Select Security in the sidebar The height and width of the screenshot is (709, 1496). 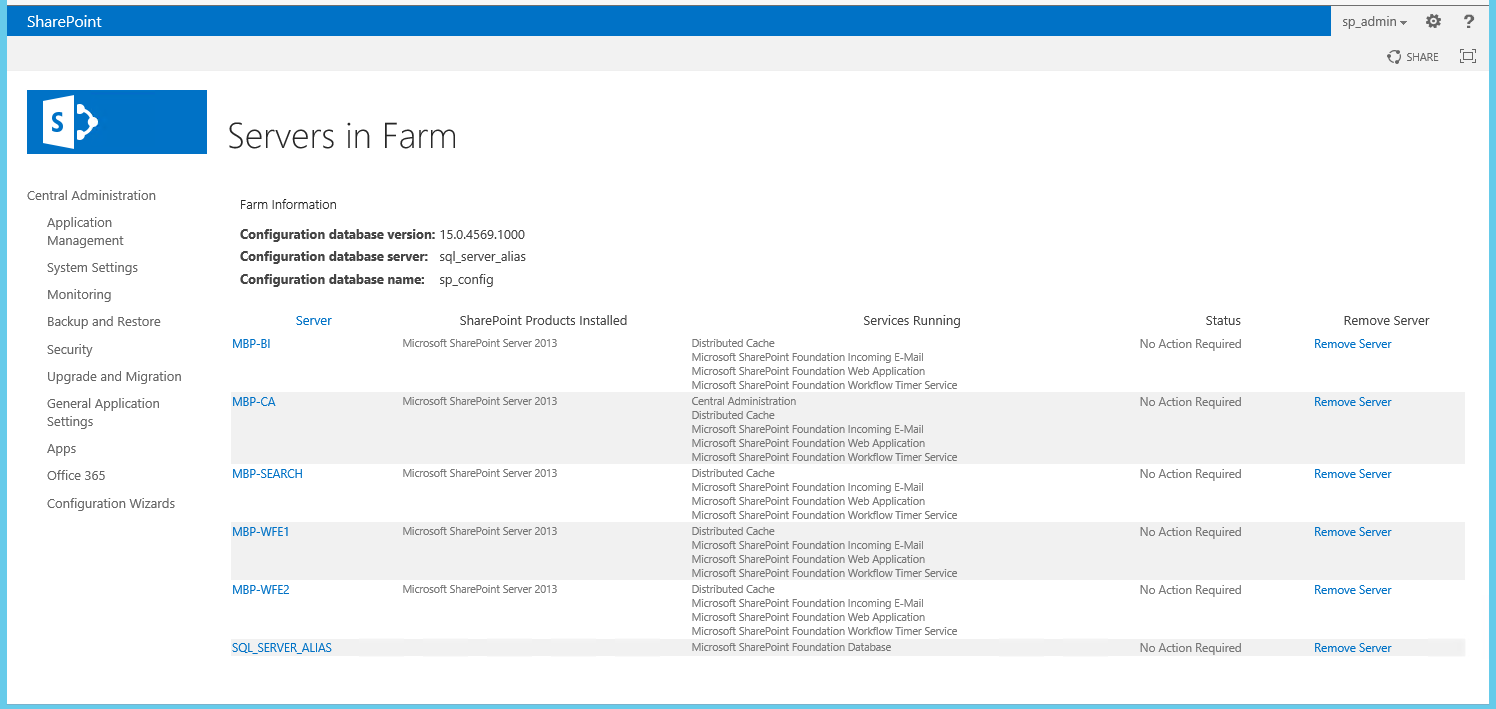pos(69,350)
